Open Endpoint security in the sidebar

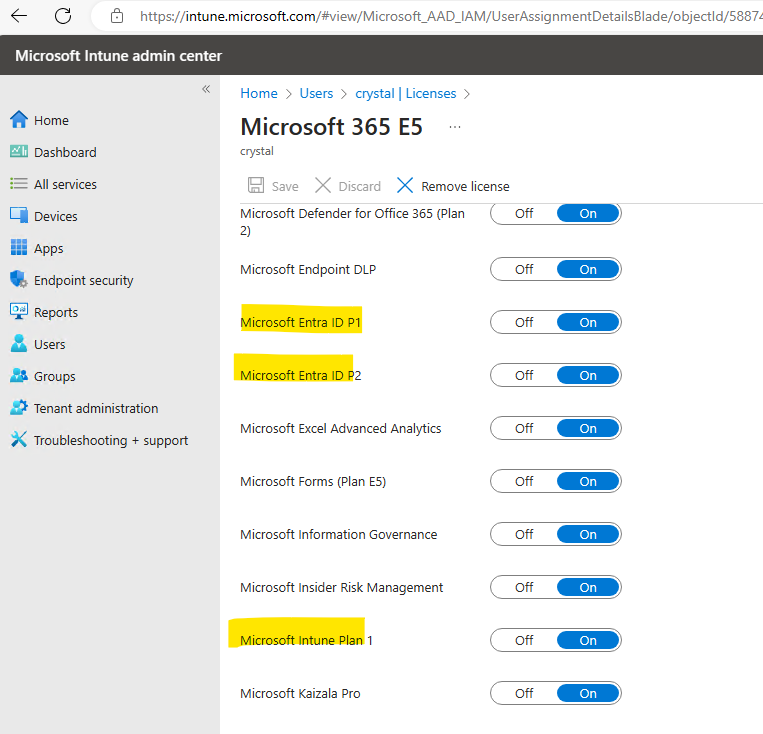click(83, 281)
